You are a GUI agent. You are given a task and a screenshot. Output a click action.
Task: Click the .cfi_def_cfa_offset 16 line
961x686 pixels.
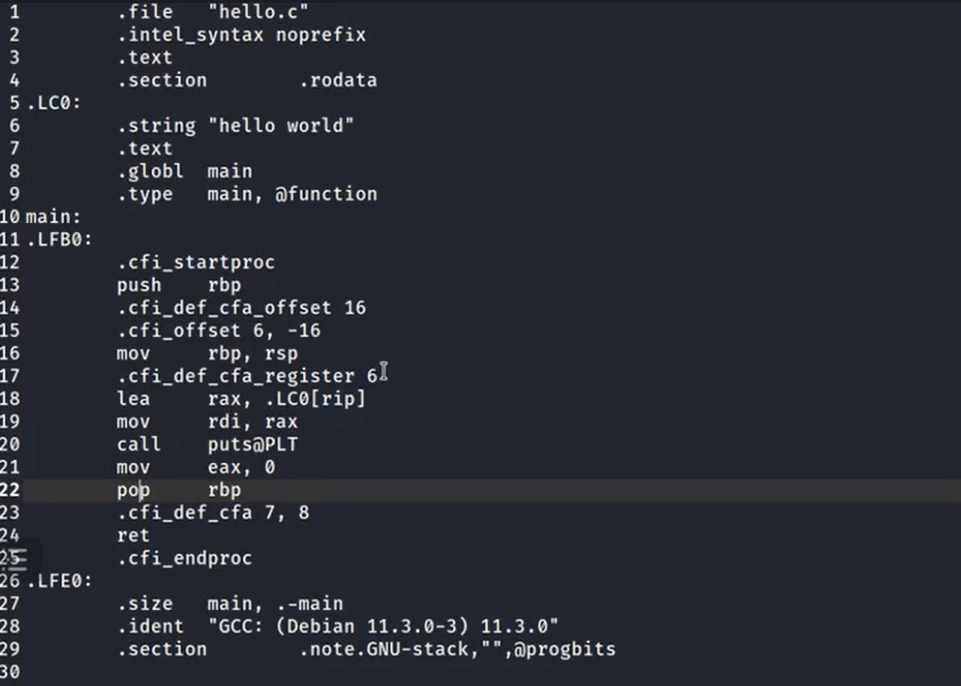241,308
